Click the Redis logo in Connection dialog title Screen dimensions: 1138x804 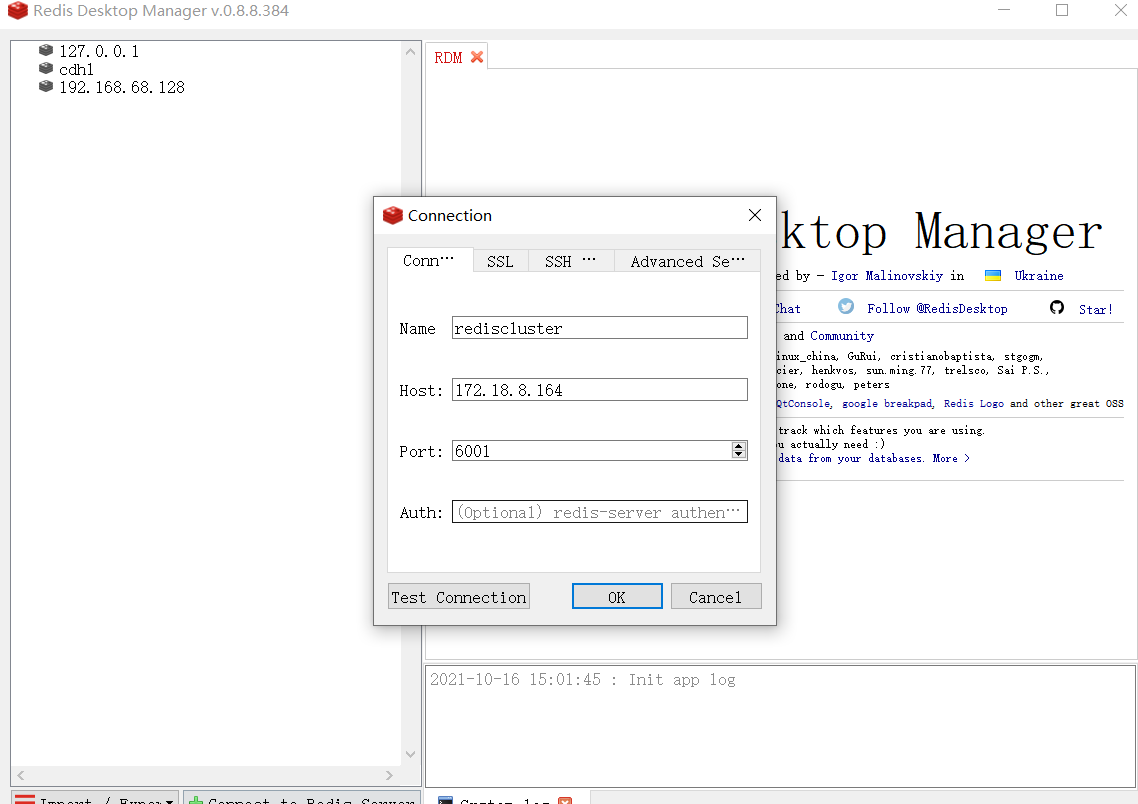(x=393, y=216)
